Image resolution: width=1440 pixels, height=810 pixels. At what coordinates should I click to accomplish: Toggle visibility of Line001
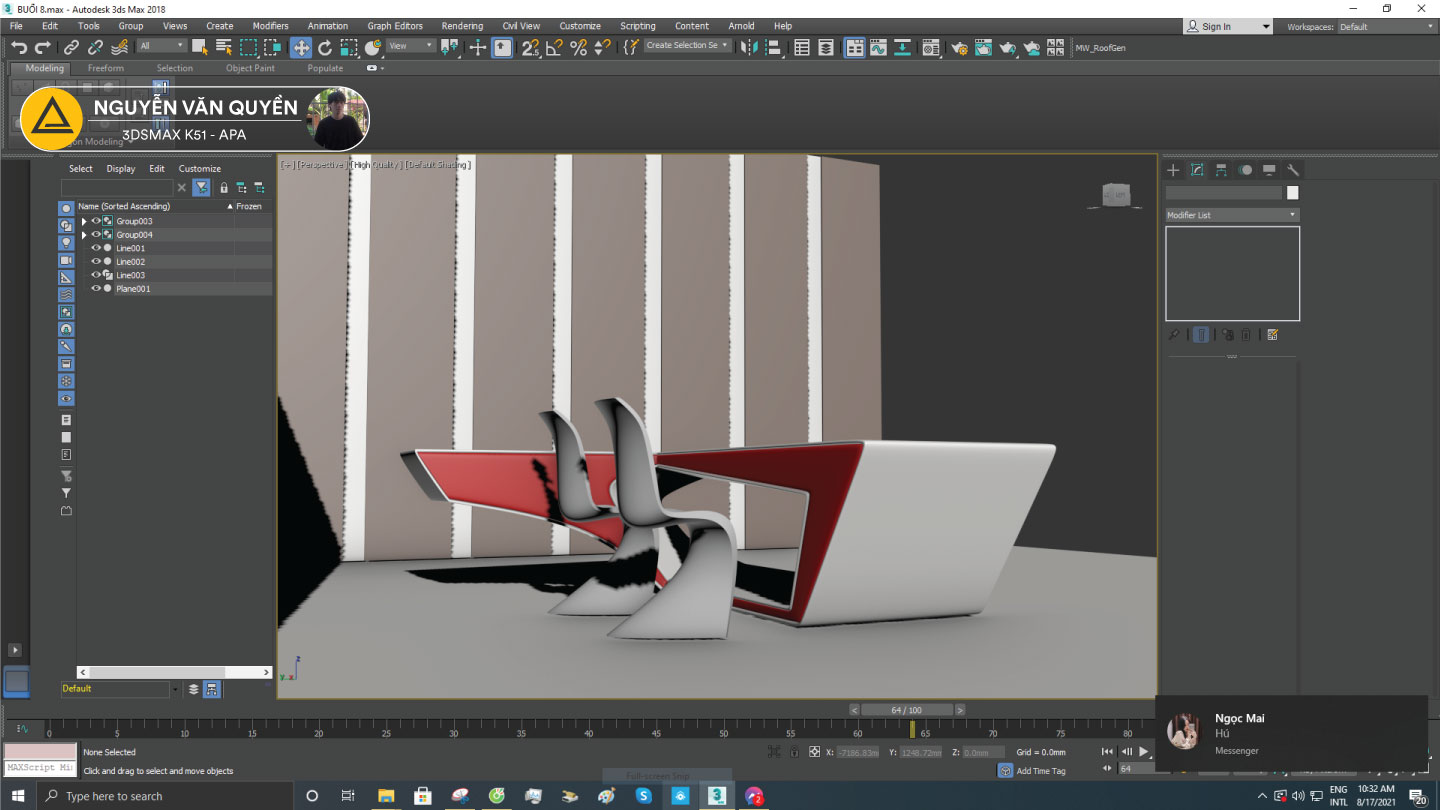pos(96,248)
